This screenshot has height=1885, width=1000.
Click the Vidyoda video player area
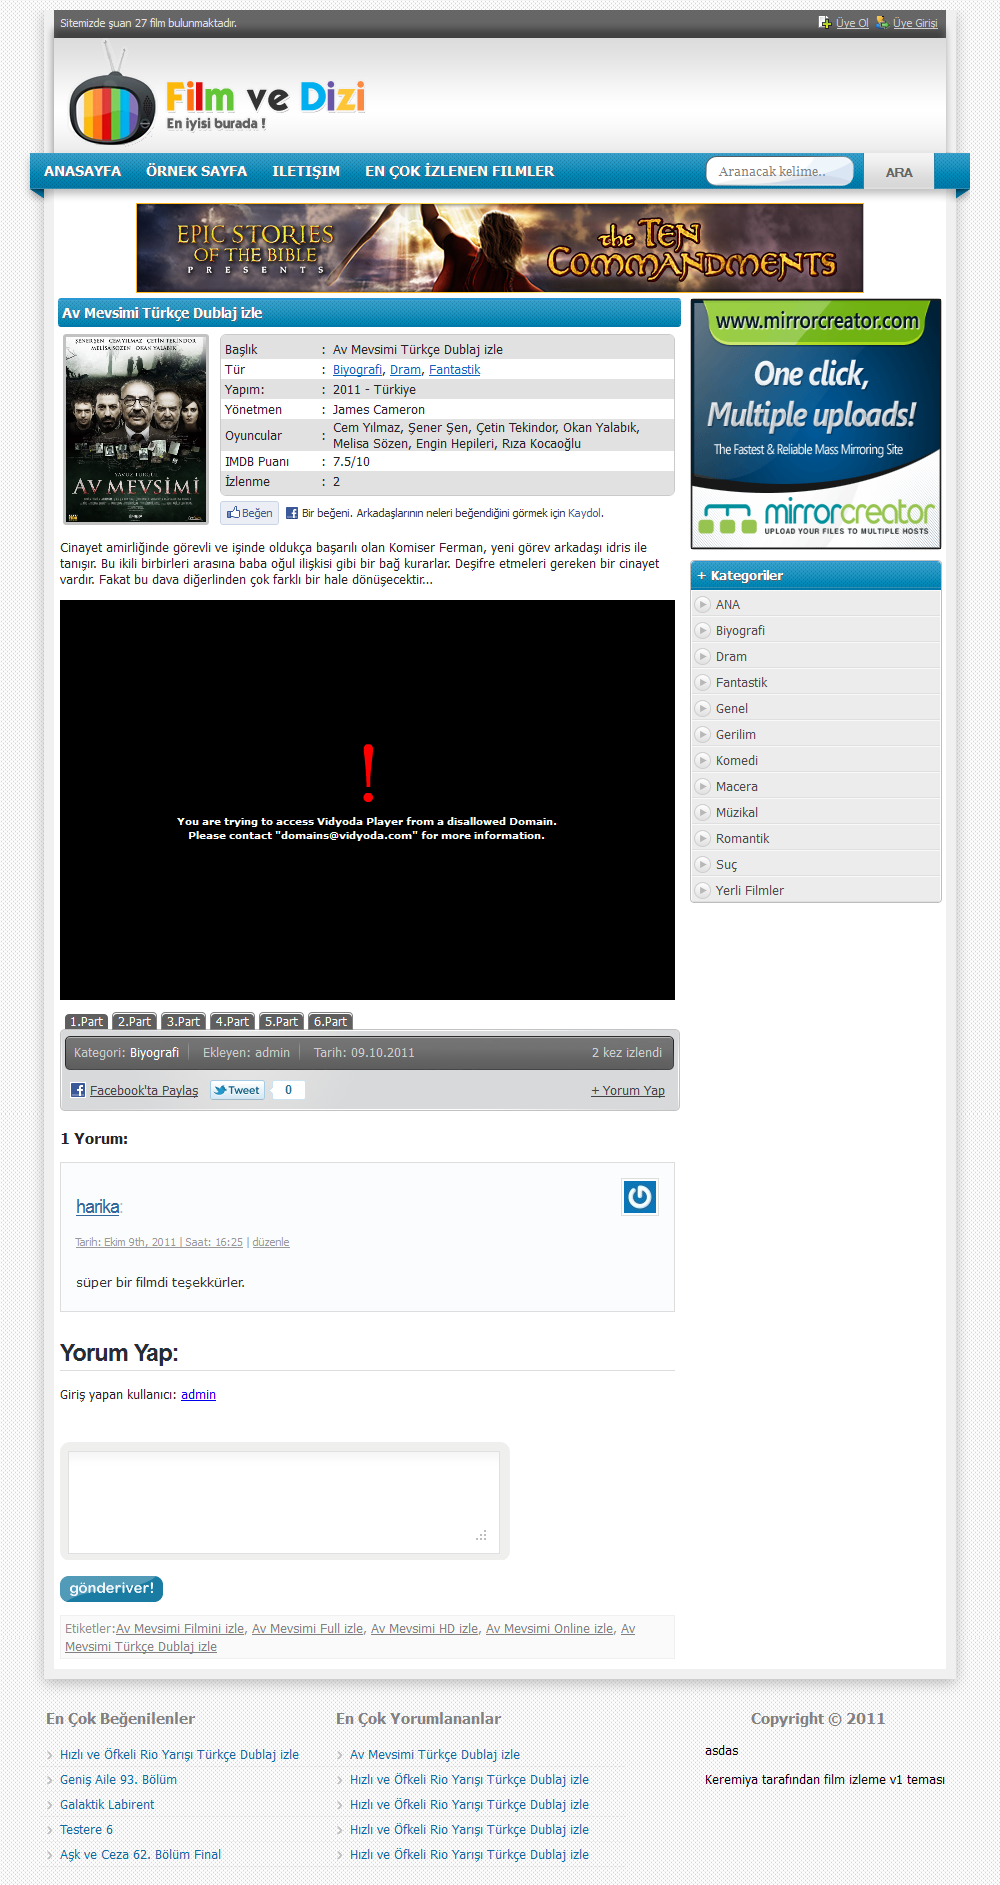(367, 800)
